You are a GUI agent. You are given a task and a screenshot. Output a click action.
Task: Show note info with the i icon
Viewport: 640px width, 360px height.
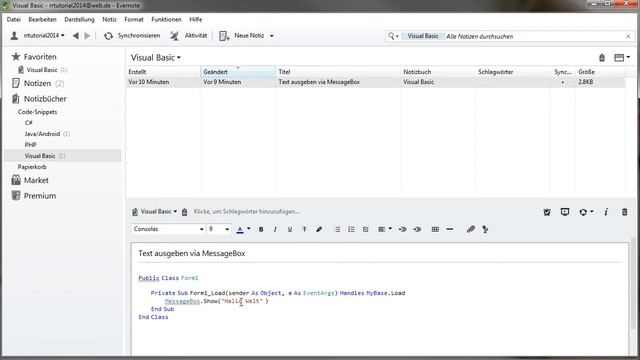click(606, 212)
